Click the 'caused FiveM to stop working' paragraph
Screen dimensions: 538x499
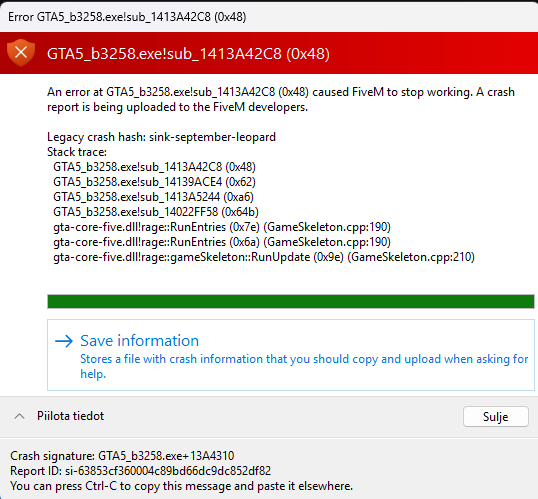[281, 100]
